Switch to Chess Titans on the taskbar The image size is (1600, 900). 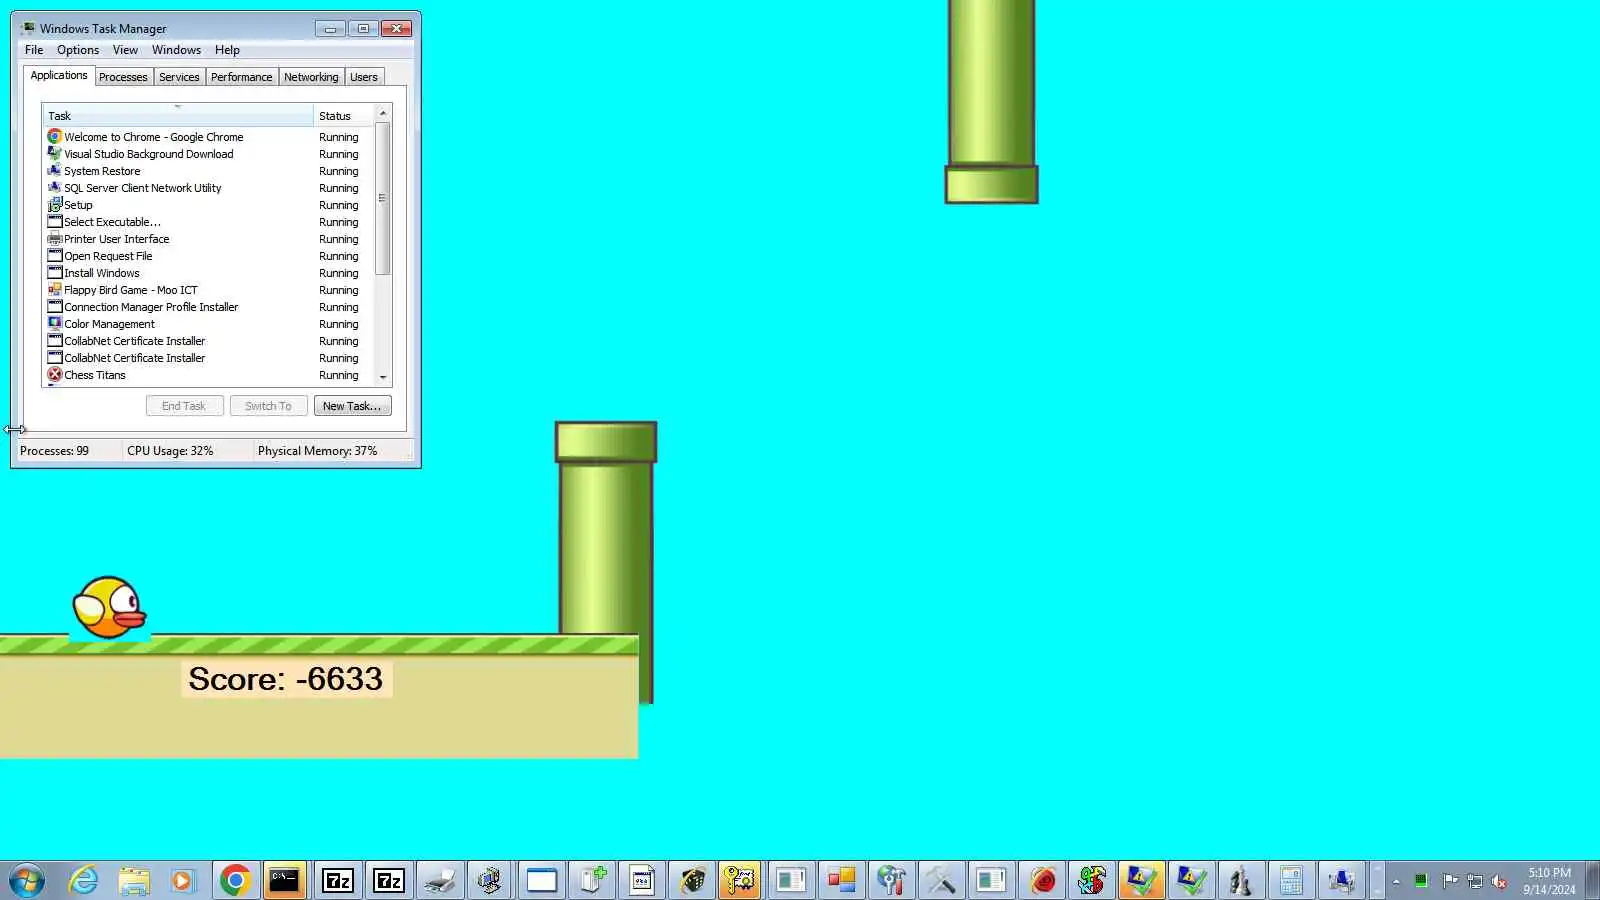(x=1241, y=880)
